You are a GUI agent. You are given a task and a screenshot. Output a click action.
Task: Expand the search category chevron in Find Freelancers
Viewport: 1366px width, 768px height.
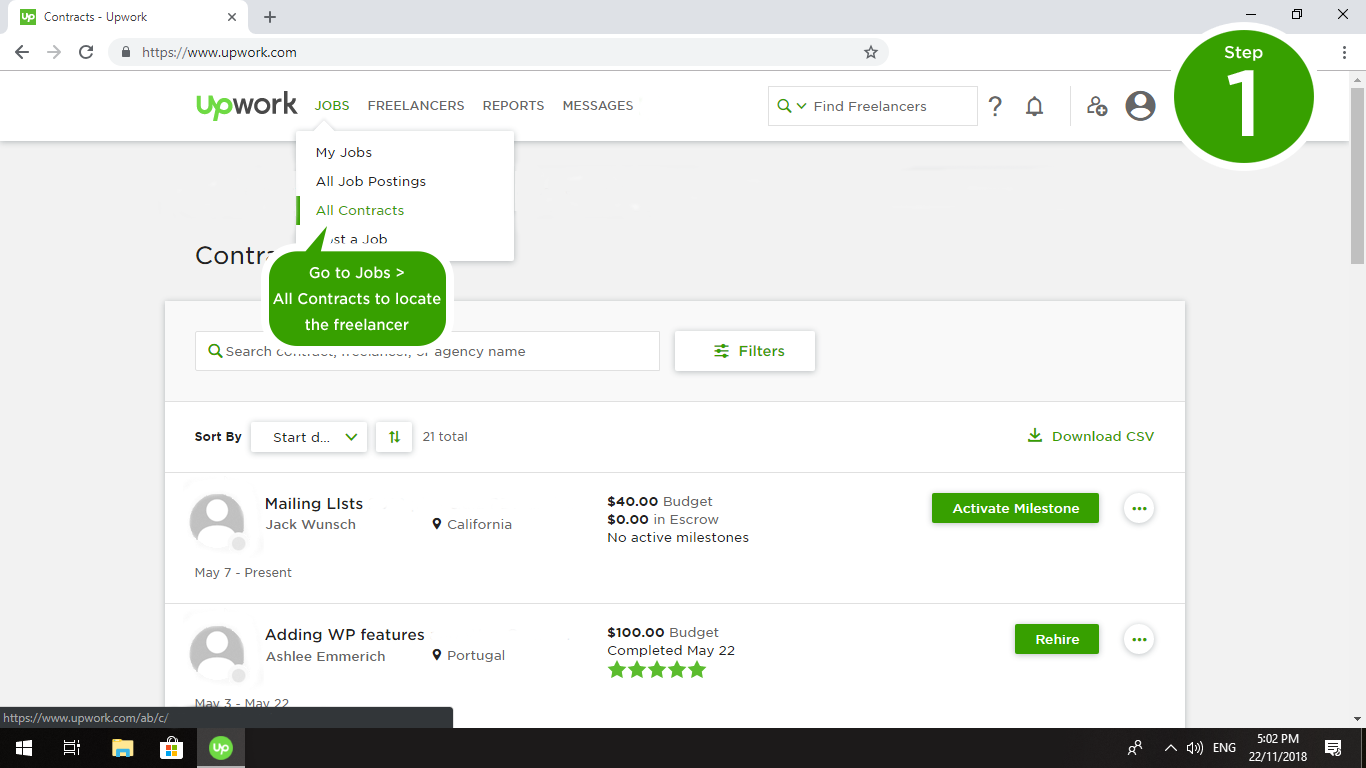(800, 105)
